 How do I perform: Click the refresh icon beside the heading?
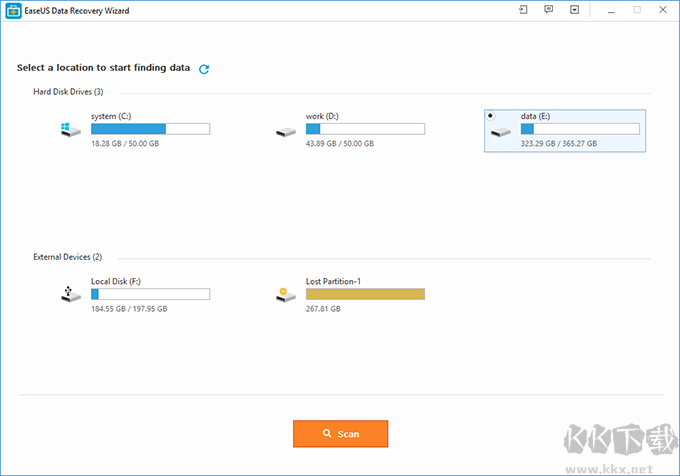[204, 69]
